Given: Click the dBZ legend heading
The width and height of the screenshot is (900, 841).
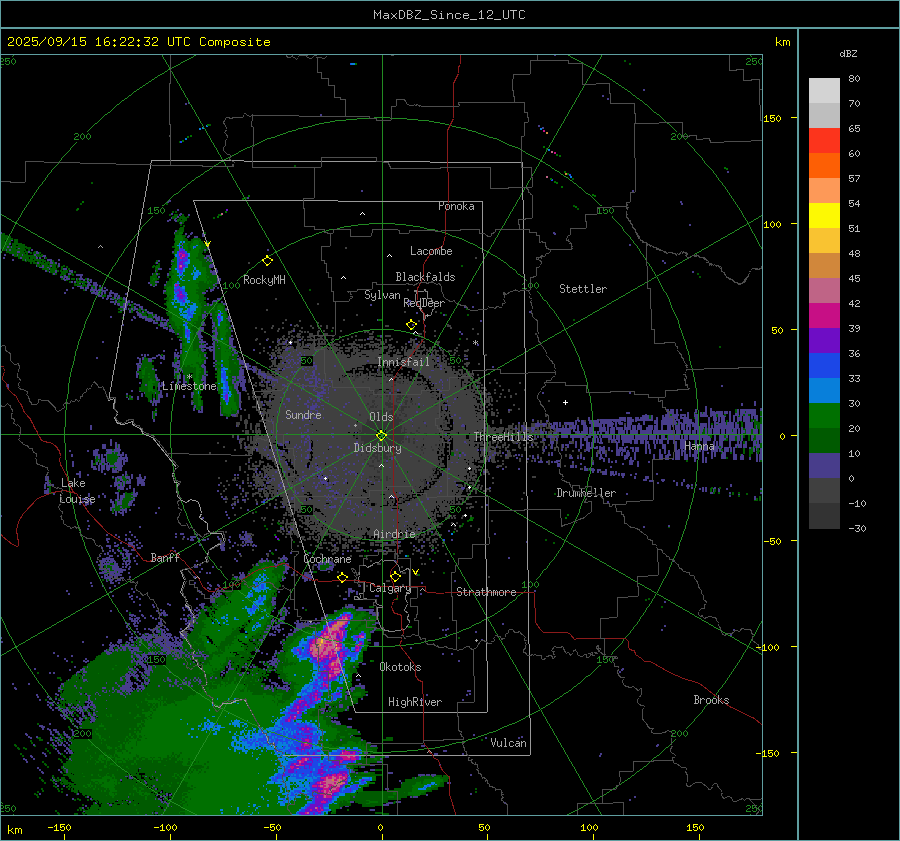Looking at the screenshot, I should (848, 54).
